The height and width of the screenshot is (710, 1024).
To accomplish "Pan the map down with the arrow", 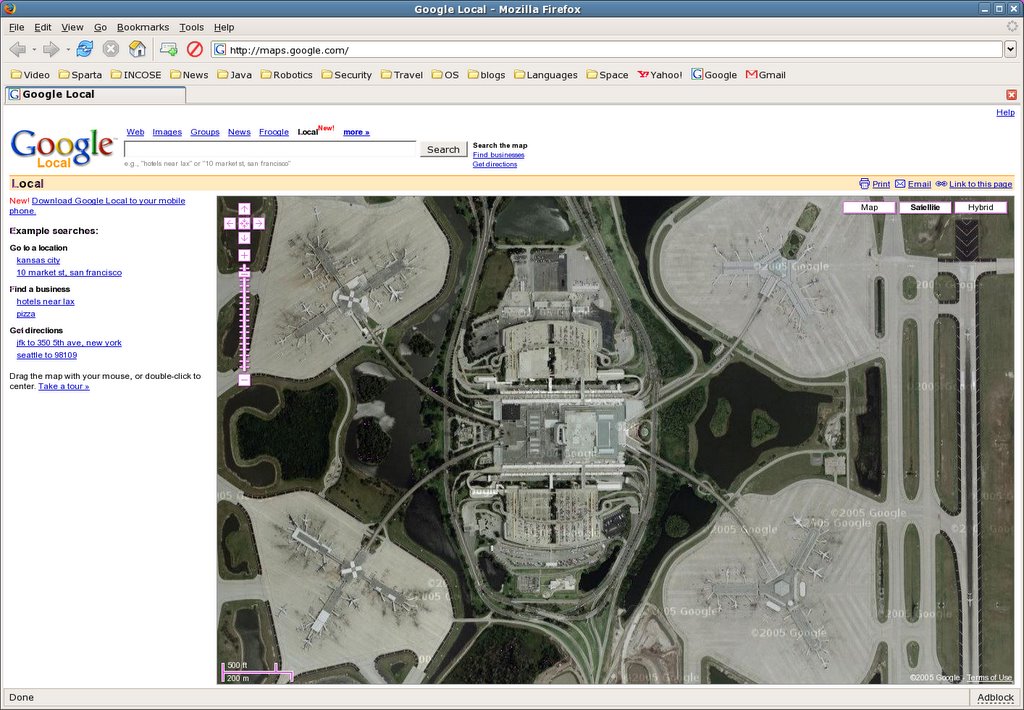I will (244, 238).
